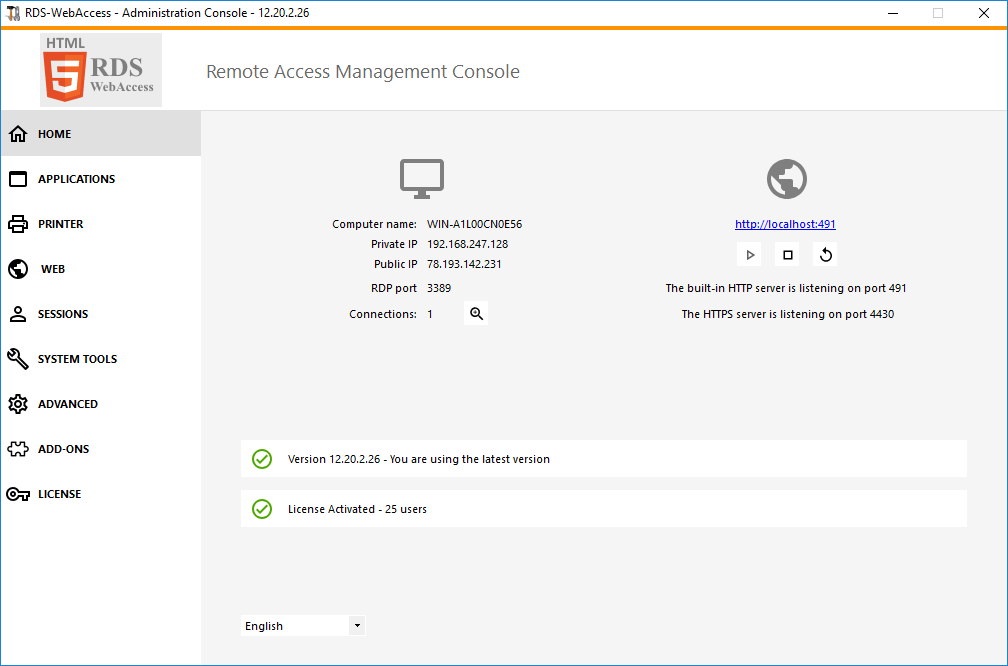Go to the ADD-ONS section label
1008x666 pixels.
pos(64,449)
